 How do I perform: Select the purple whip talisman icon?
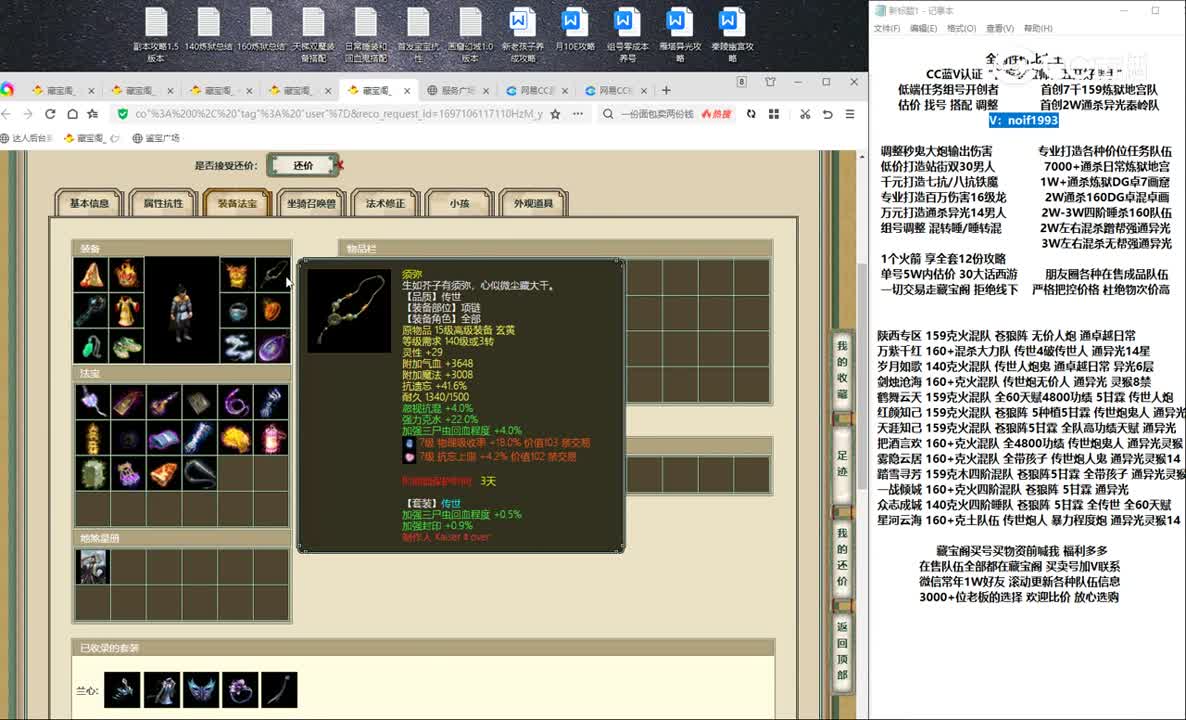(x=237, y=402)
